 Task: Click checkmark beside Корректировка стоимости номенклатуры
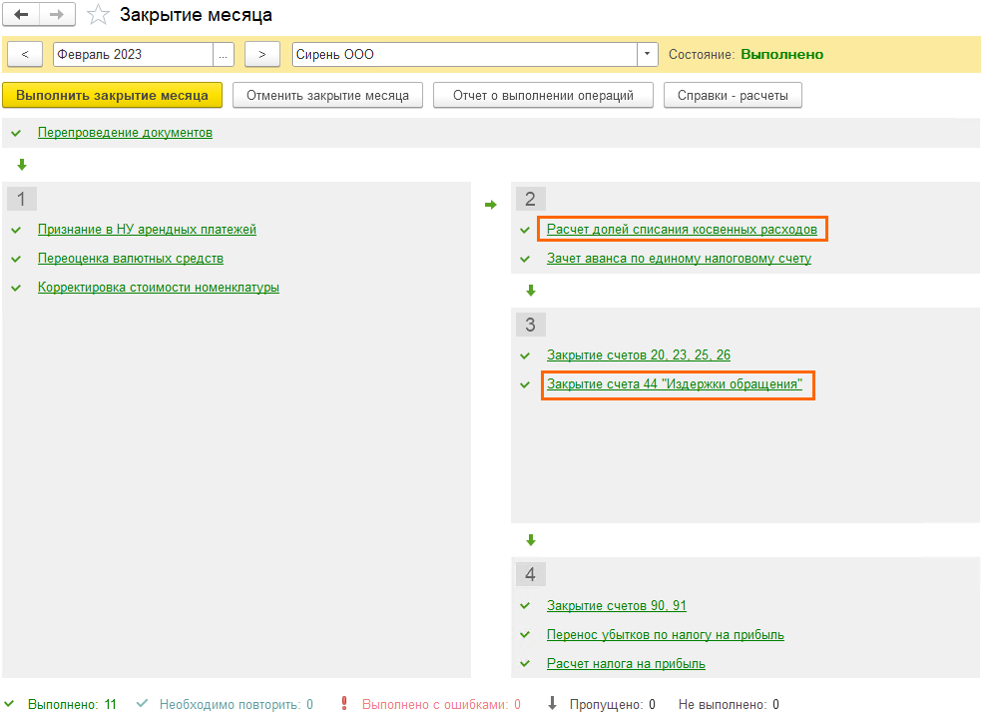(x=16, y=287)
